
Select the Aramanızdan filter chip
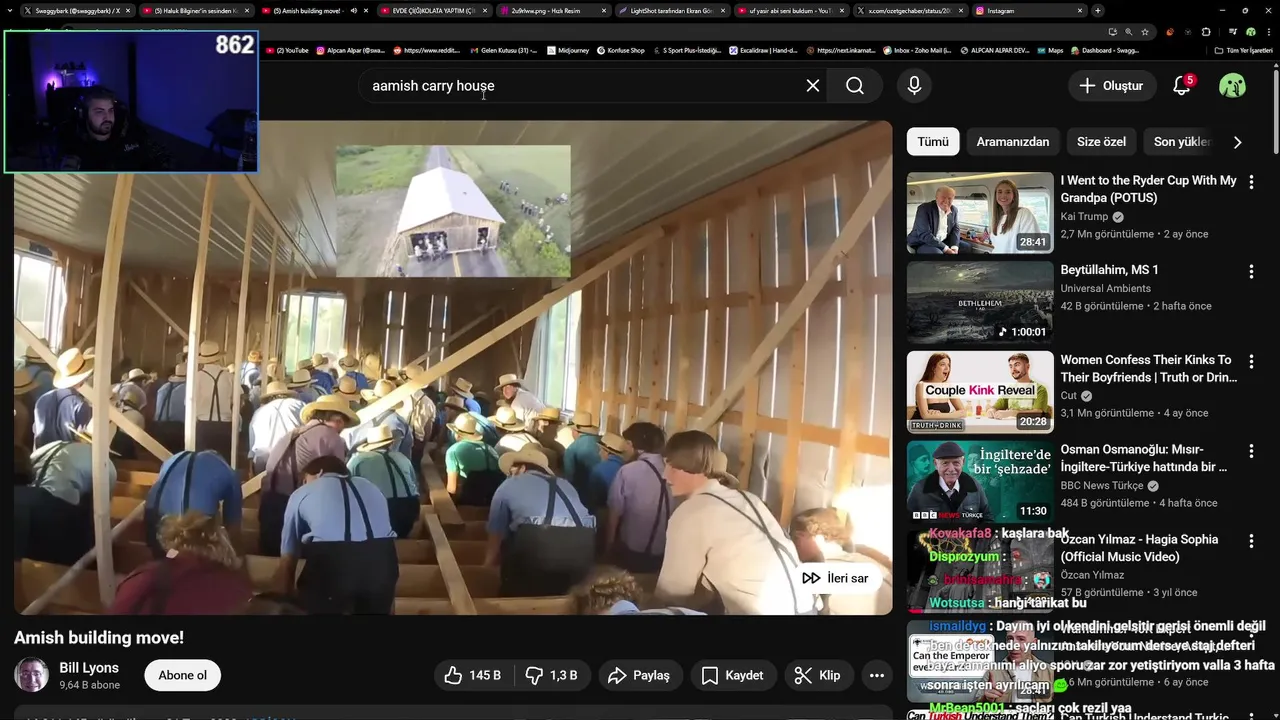tap(1013, 142)
